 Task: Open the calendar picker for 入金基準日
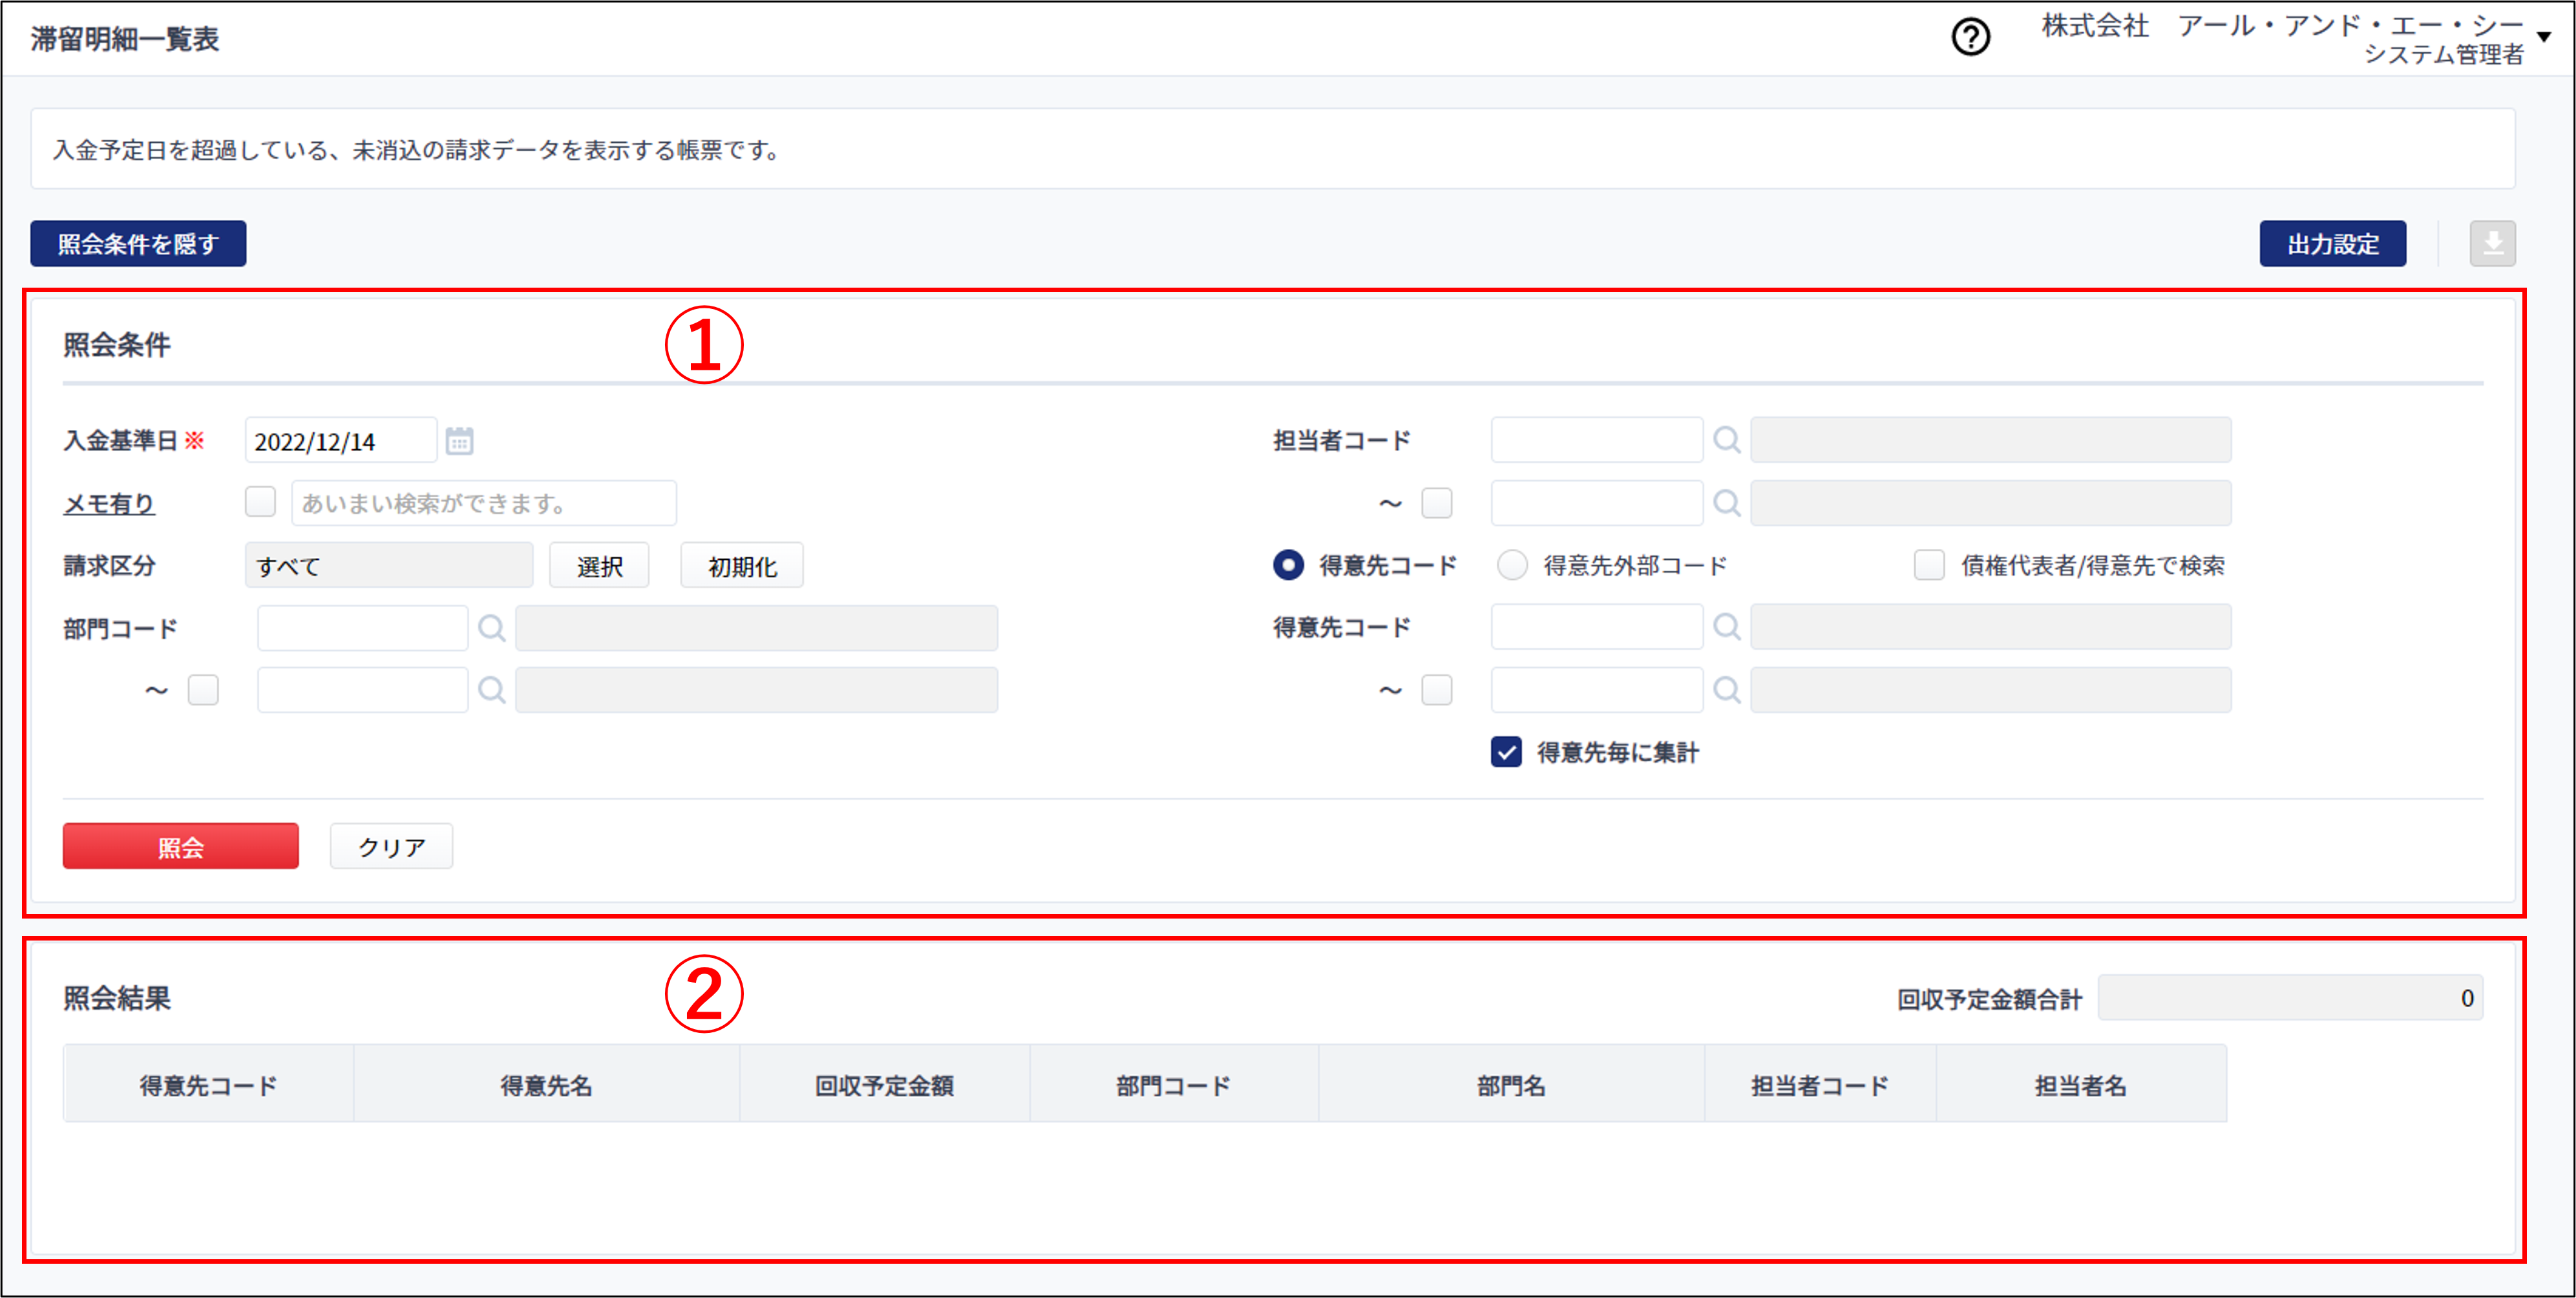click(459, 441)
